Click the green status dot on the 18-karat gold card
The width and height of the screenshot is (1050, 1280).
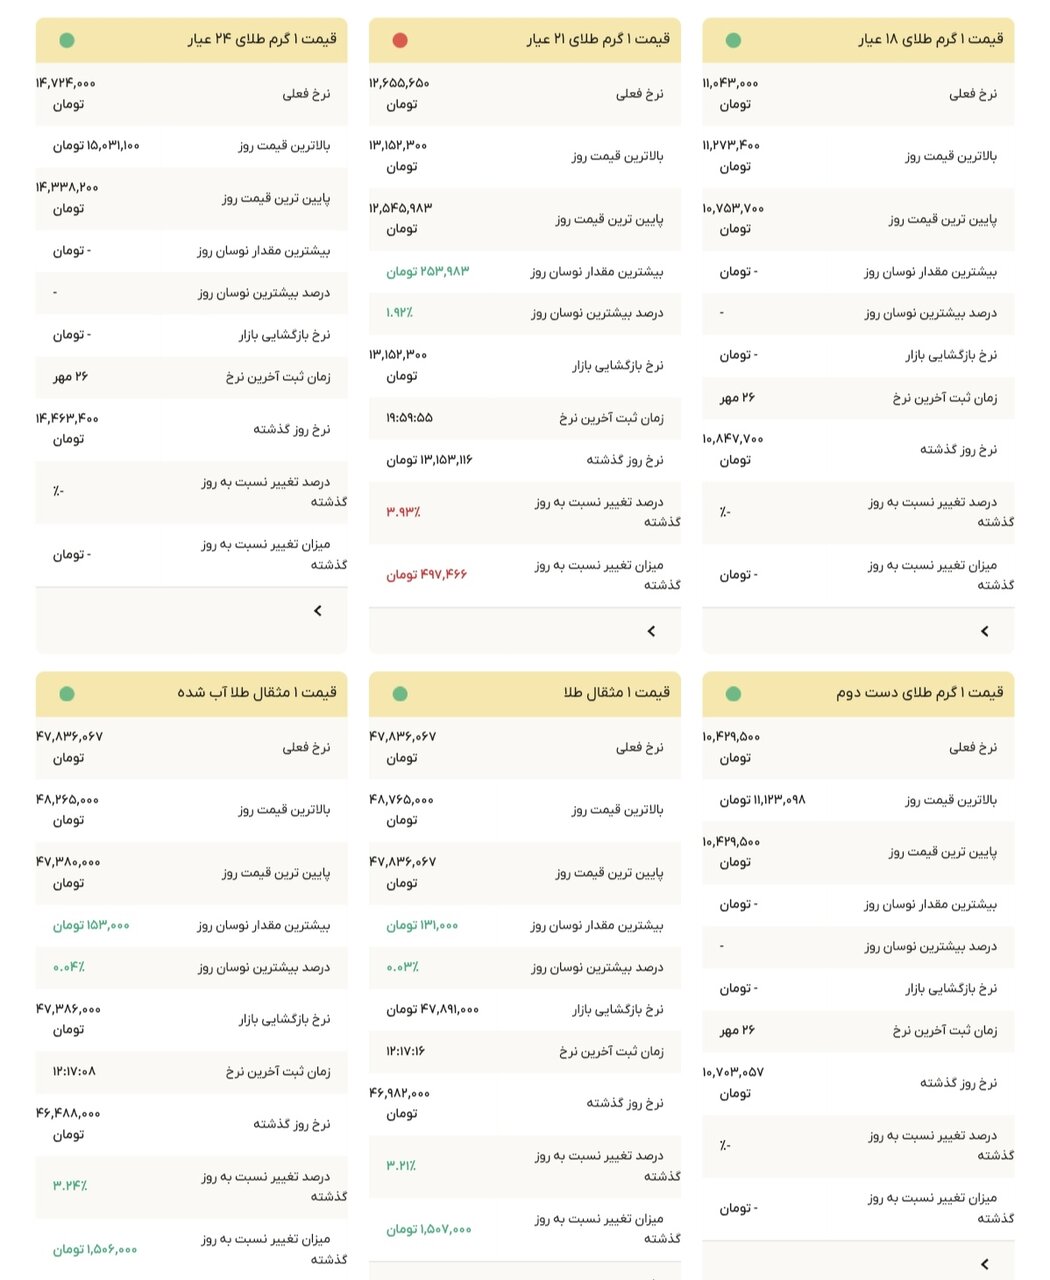pyautogui.click(x=733, y=41)
